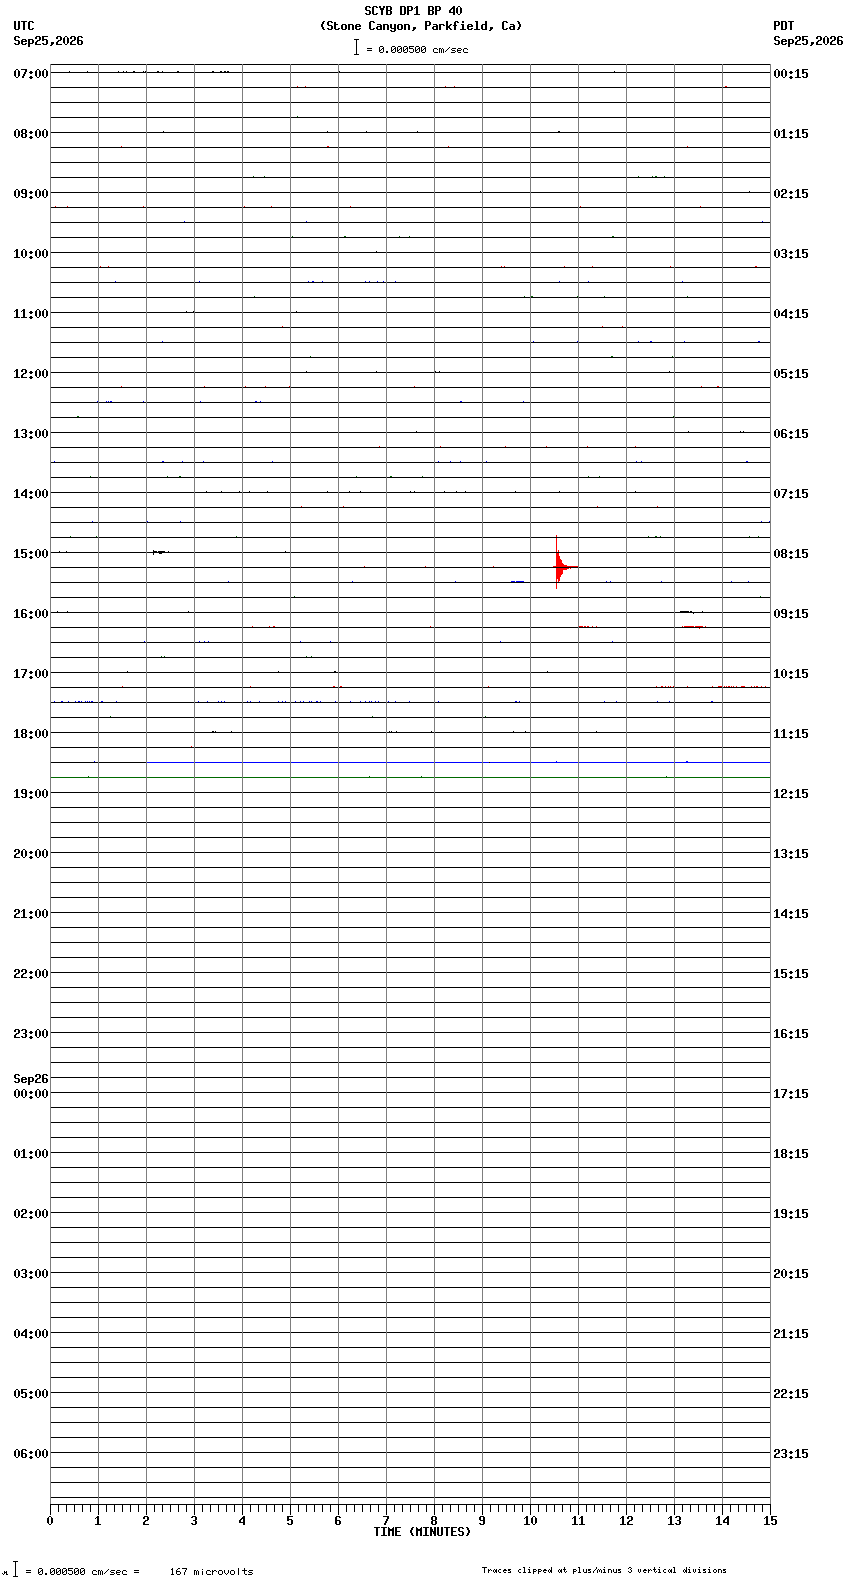Select the 19:00 UTC row label
This screenshot has width=850, height=1584.
[31, 794]
